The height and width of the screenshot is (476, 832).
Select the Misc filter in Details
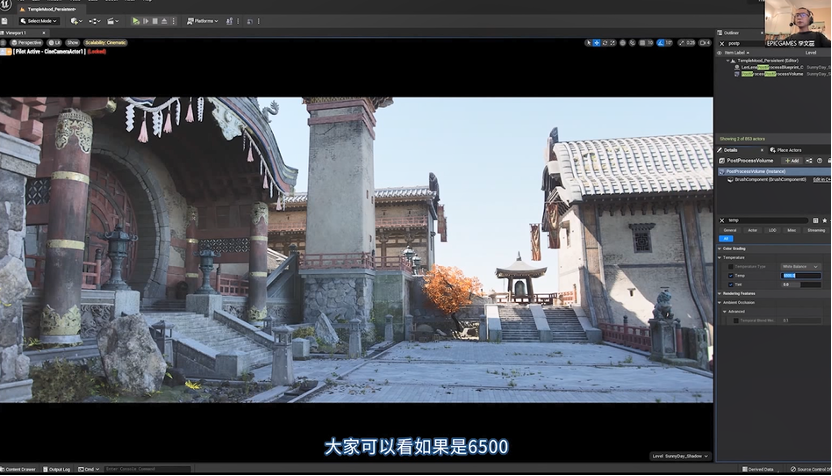pyautogui.click(x=791, y=230)
